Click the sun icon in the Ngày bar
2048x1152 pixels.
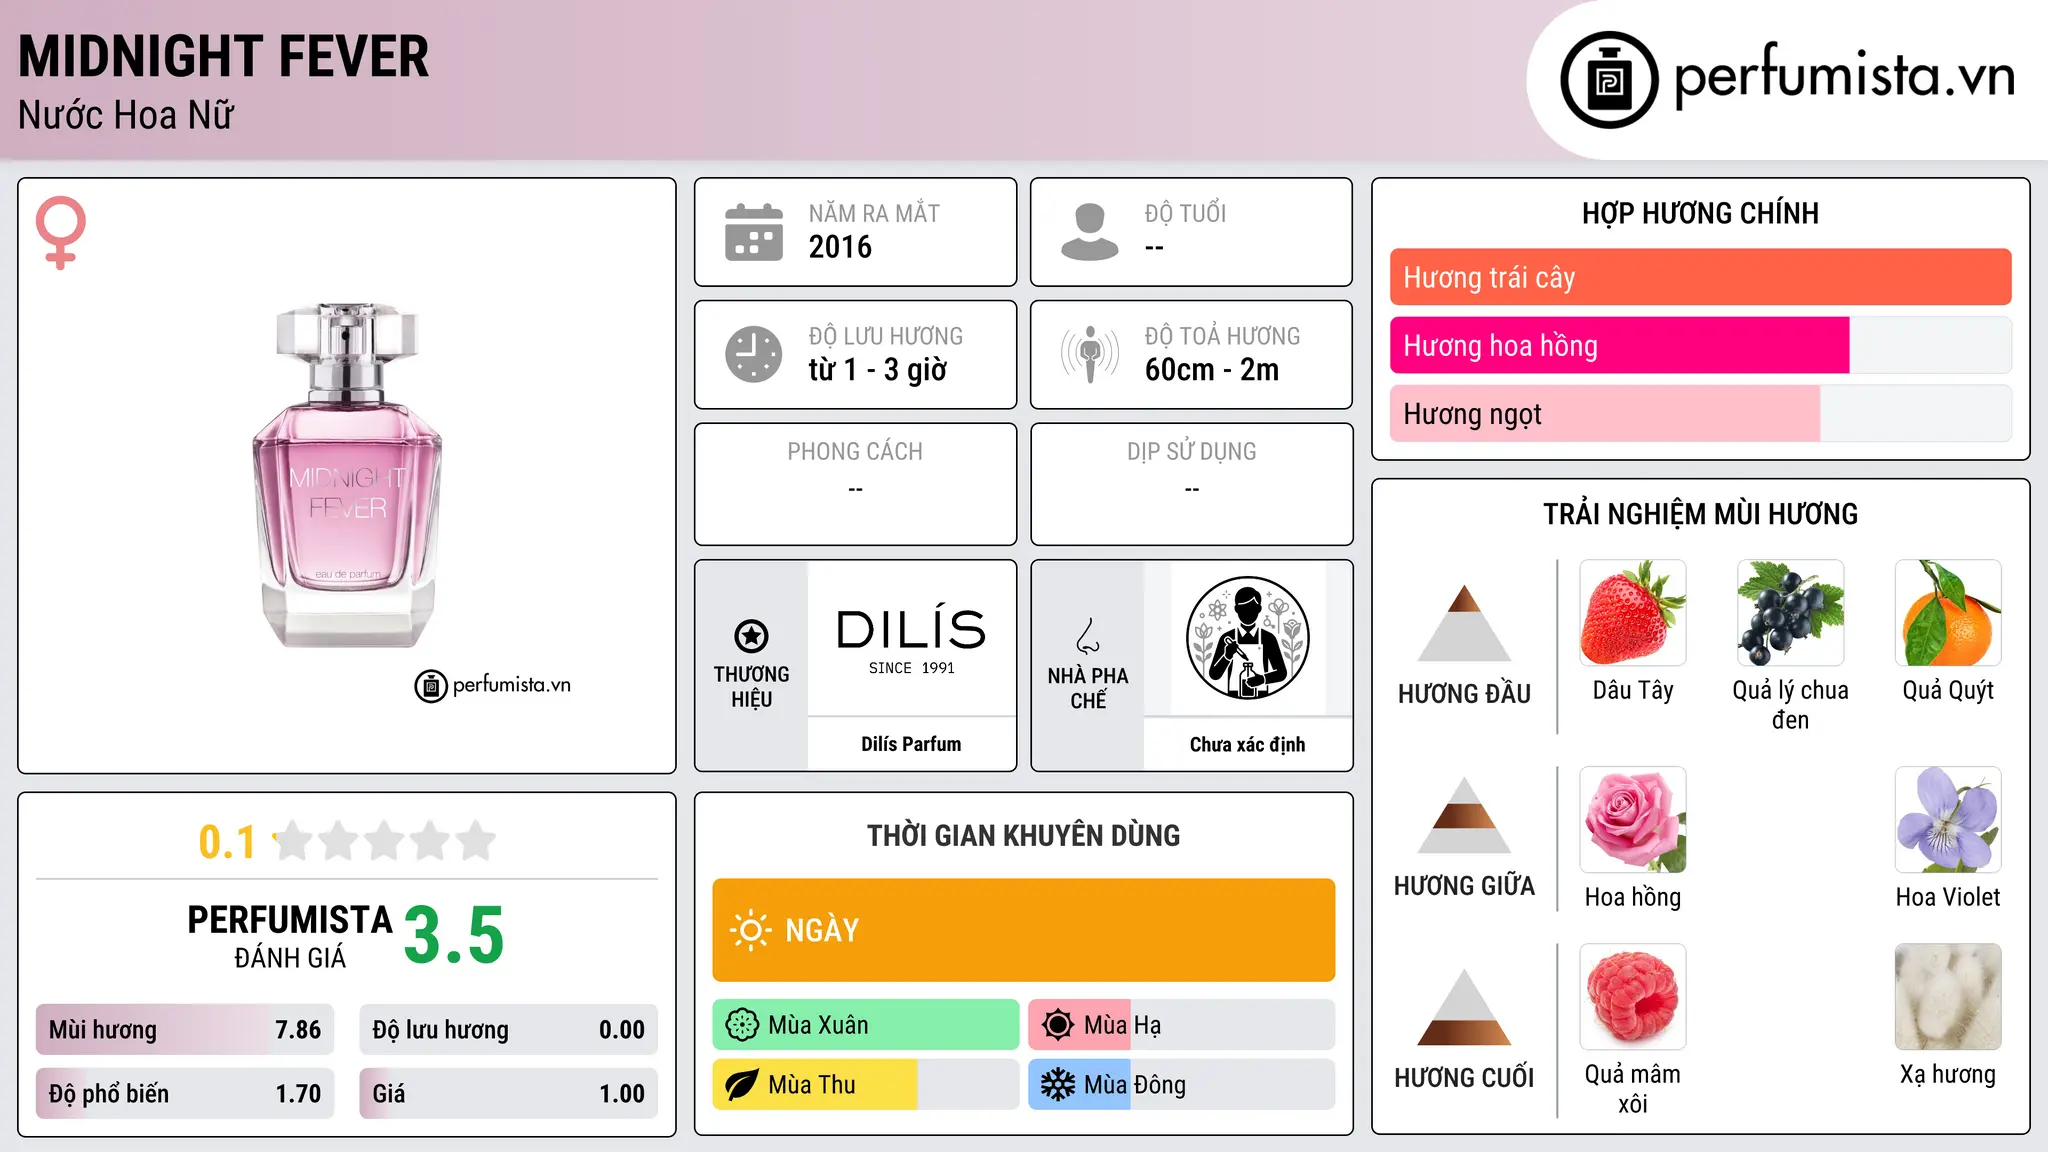(750, 930)
